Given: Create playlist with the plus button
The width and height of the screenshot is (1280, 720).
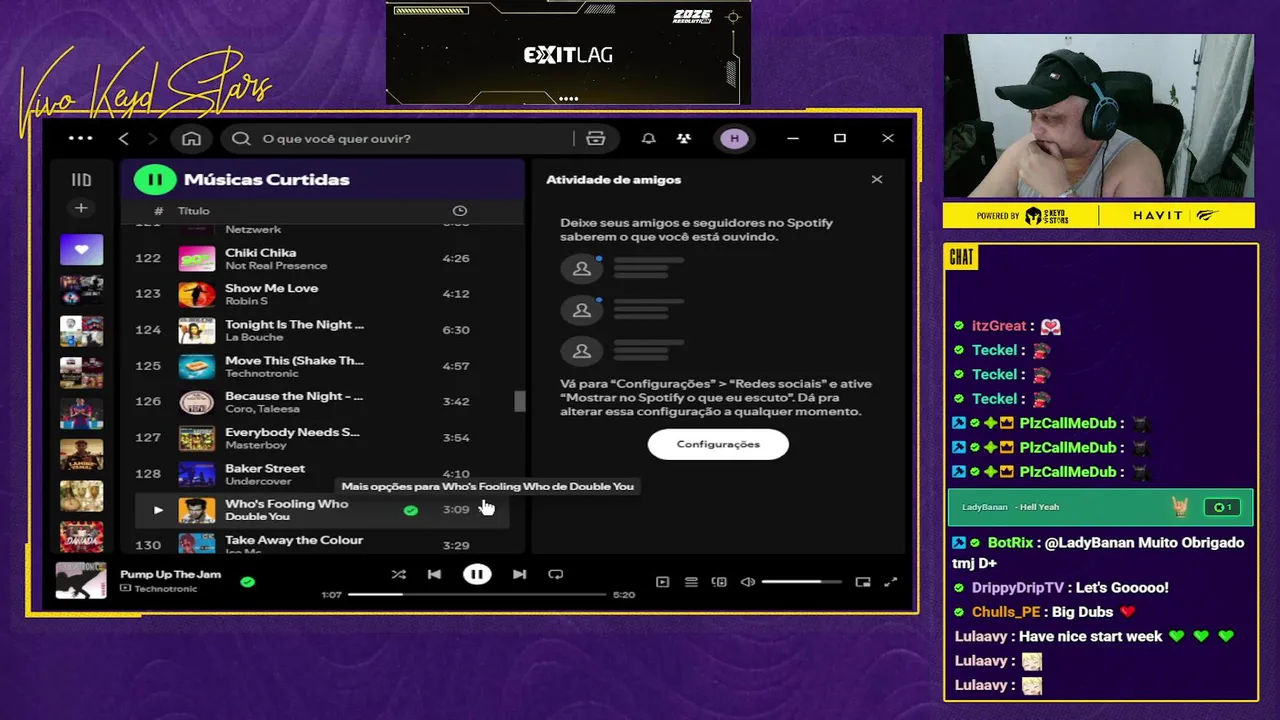Looking at the screenshot, I should coord(81,208).
